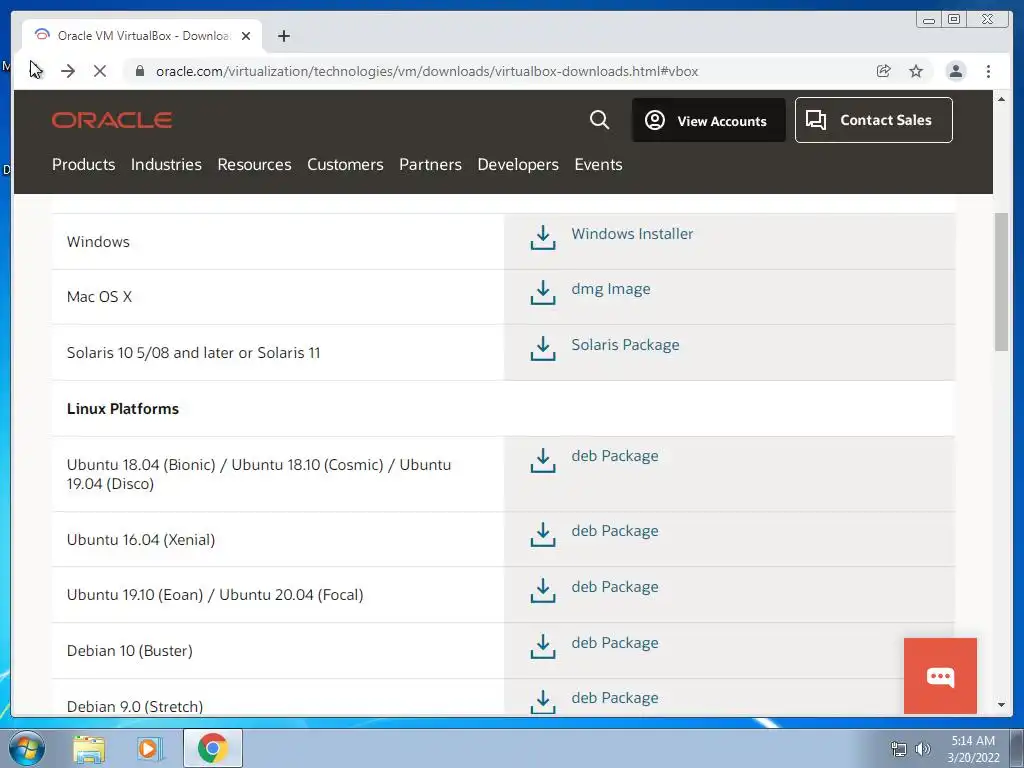The width and height of the screenshot is (1024, 768).
Task: Click the Chrome taskbar icon
Action: (212, 748)
